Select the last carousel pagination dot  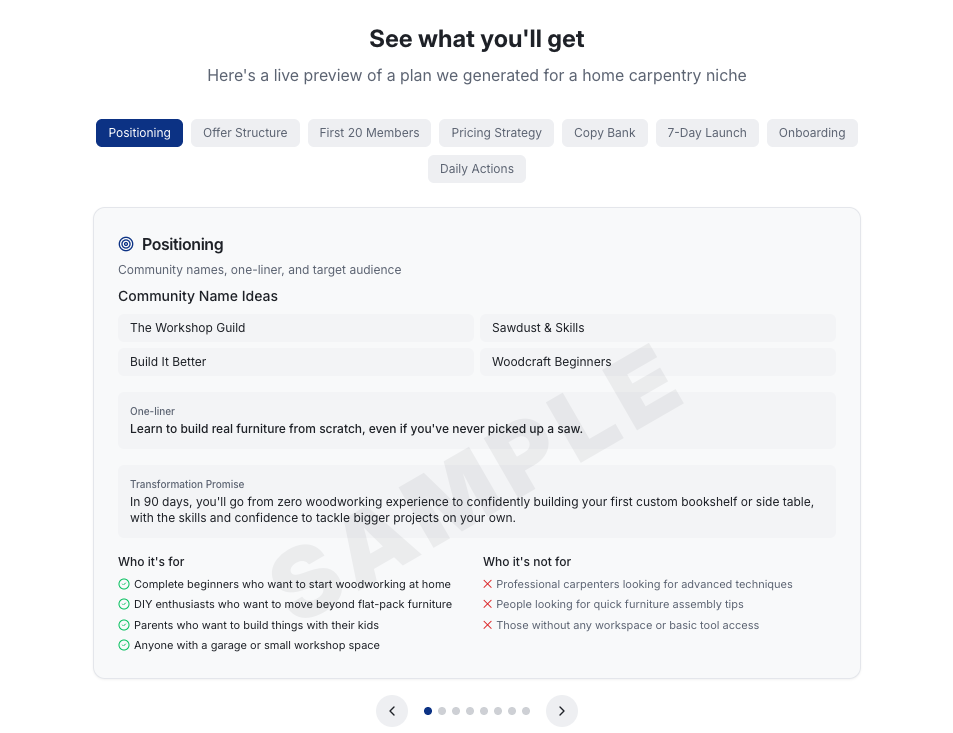[x=526, y=711]
